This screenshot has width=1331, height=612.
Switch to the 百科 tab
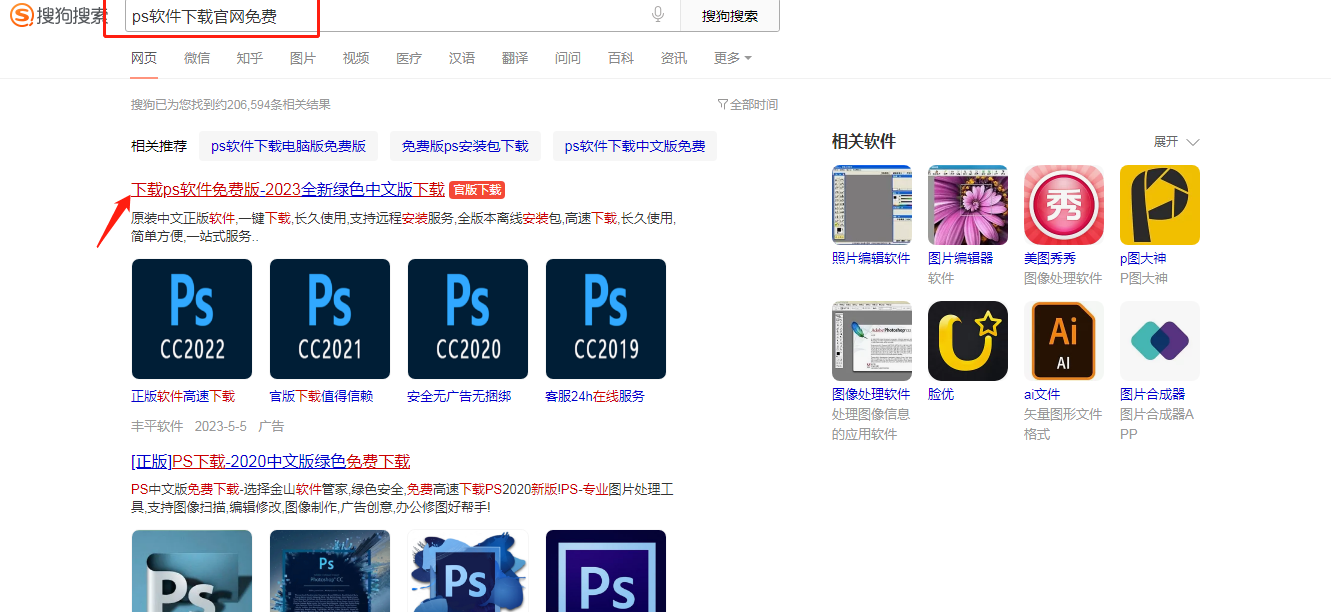621,58
